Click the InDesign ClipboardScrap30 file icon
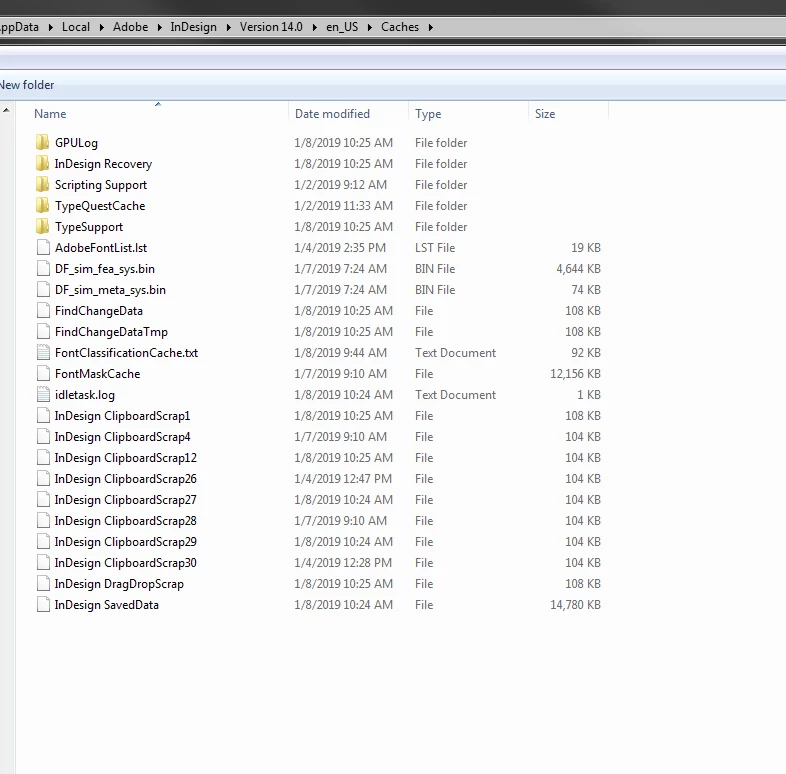The height and width of the screenshot is (774, 786). click(x=43, y=563)
